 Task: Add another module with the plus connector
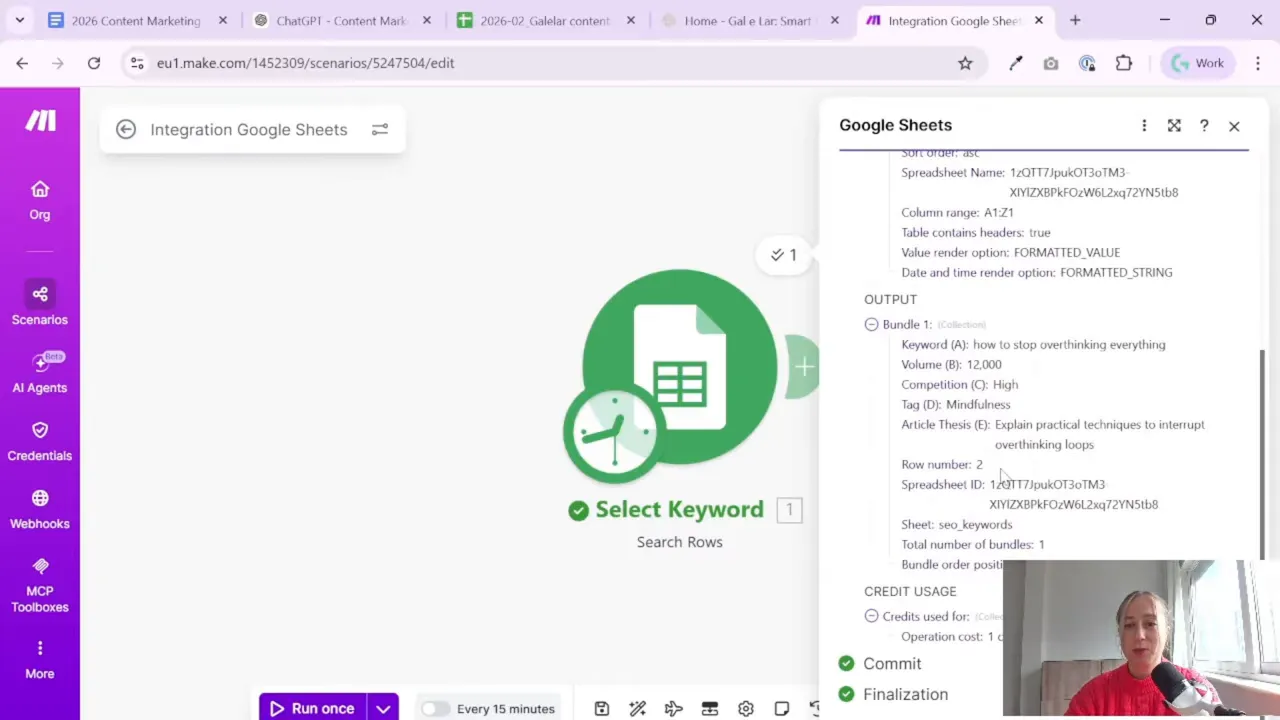803,367
